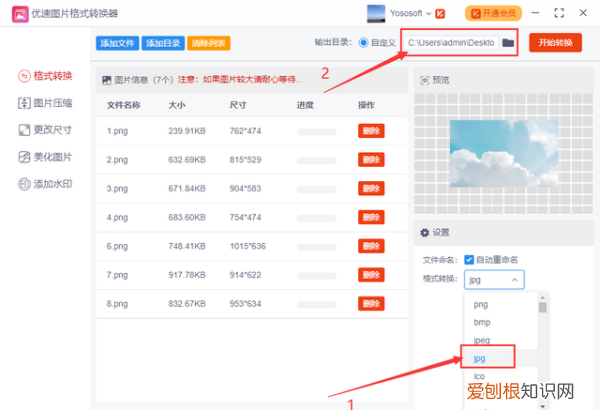Select the 8.png file name
The height and width of the screenshot is (410, 600).
click(117, 304)
